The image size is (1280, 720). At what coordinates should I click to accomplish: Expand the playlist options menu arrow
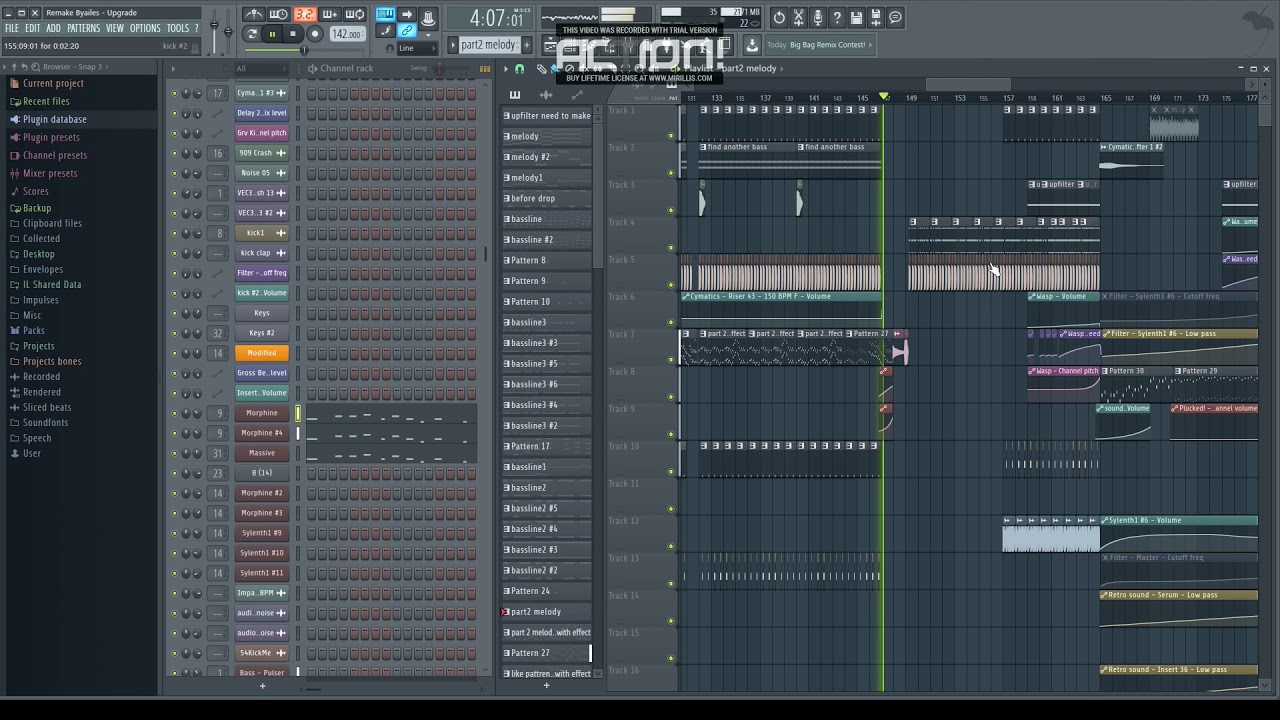pos(506,68)
